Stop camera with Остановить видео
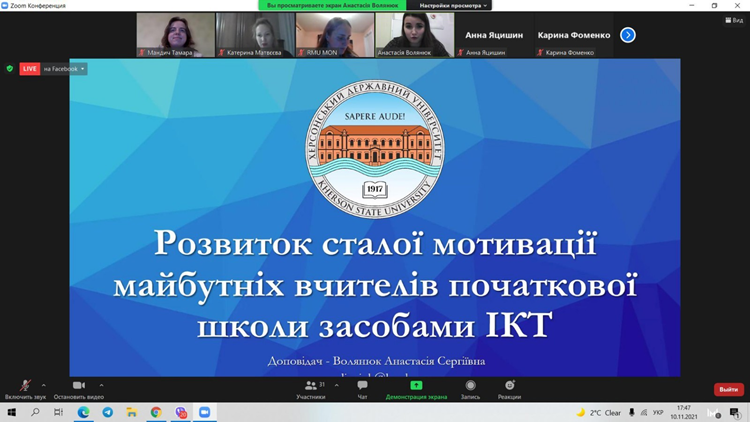Image resolution: width=750 pixels, height=422 pixels. point(78,389)
